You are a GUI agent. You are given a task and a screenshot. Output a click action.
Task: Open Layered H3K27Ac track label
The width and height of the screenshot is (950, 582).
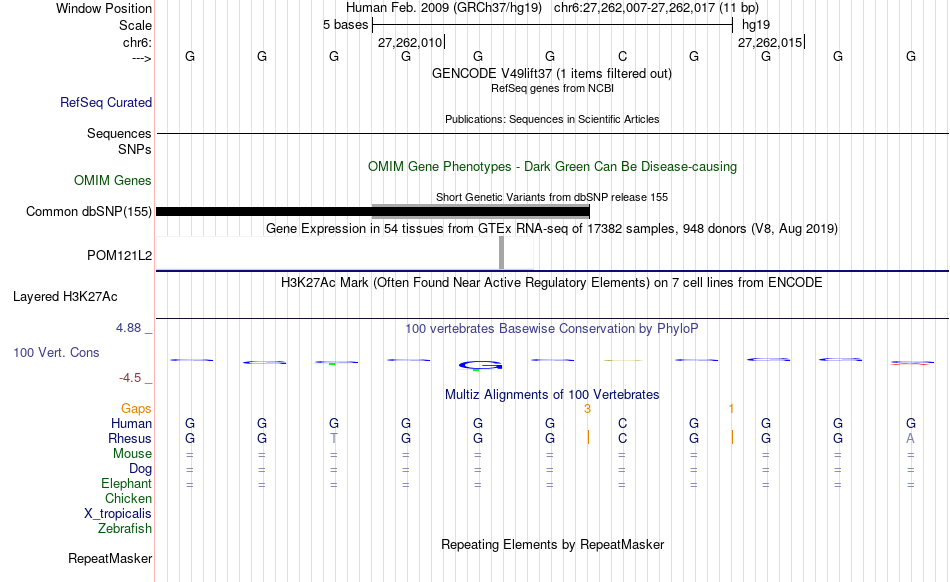click(x=65, y=297)
